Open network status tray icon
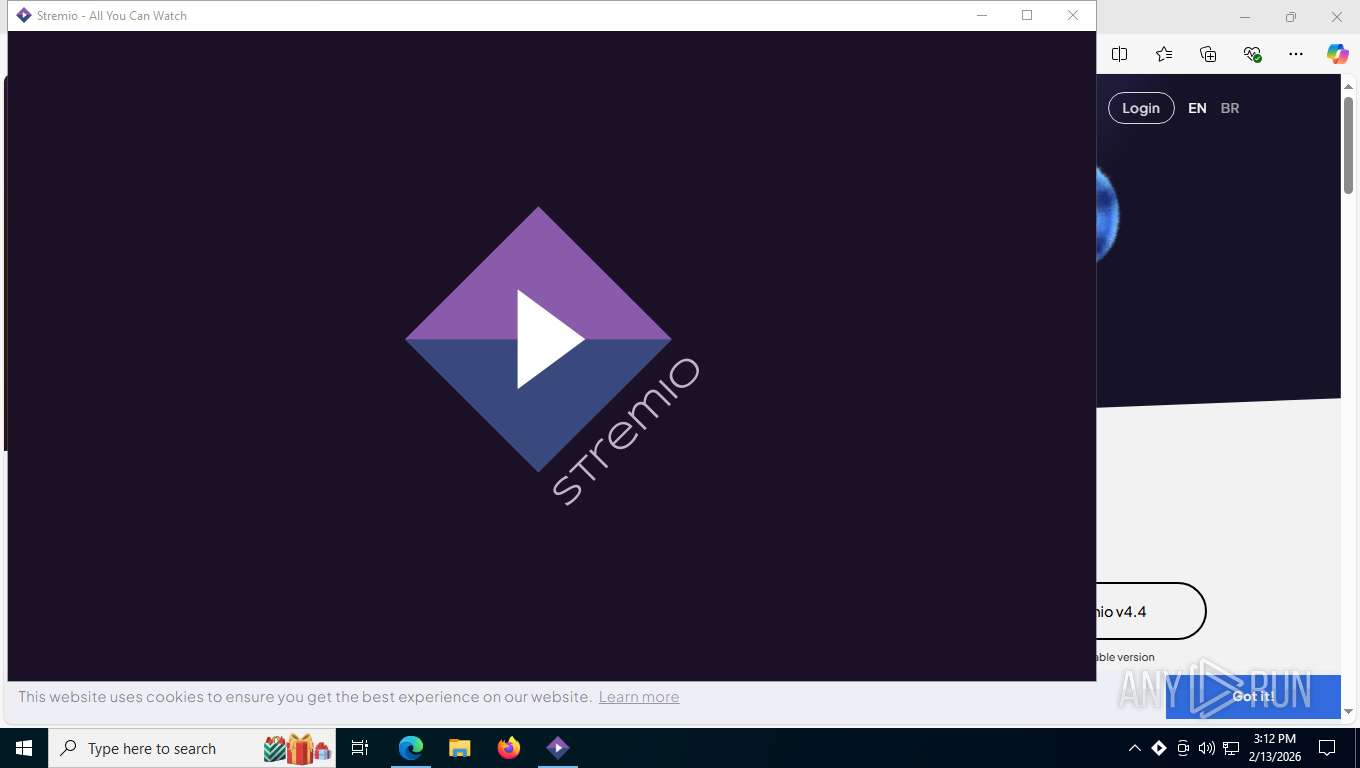This screenshot has width=1360, height=768. tap(1231, 748)
